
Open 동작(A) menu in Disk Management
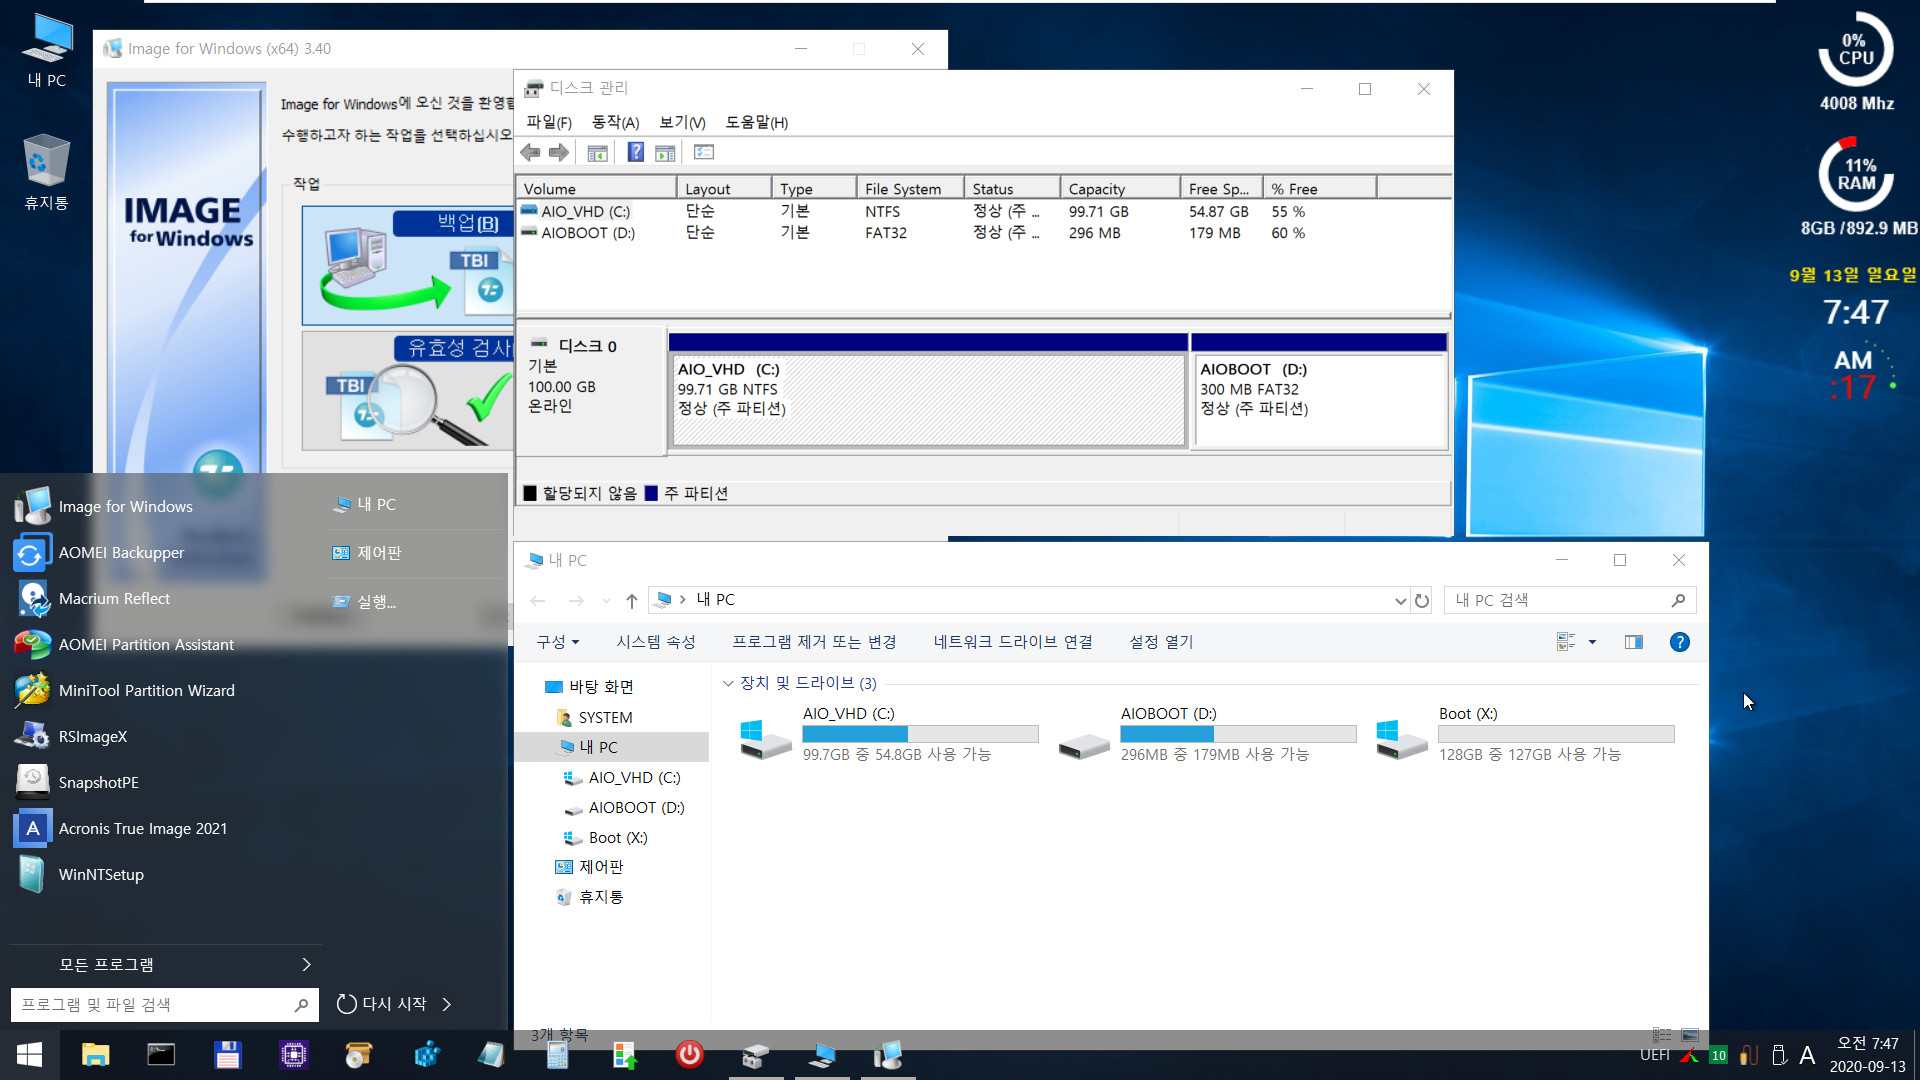click(x=615, y=122)
